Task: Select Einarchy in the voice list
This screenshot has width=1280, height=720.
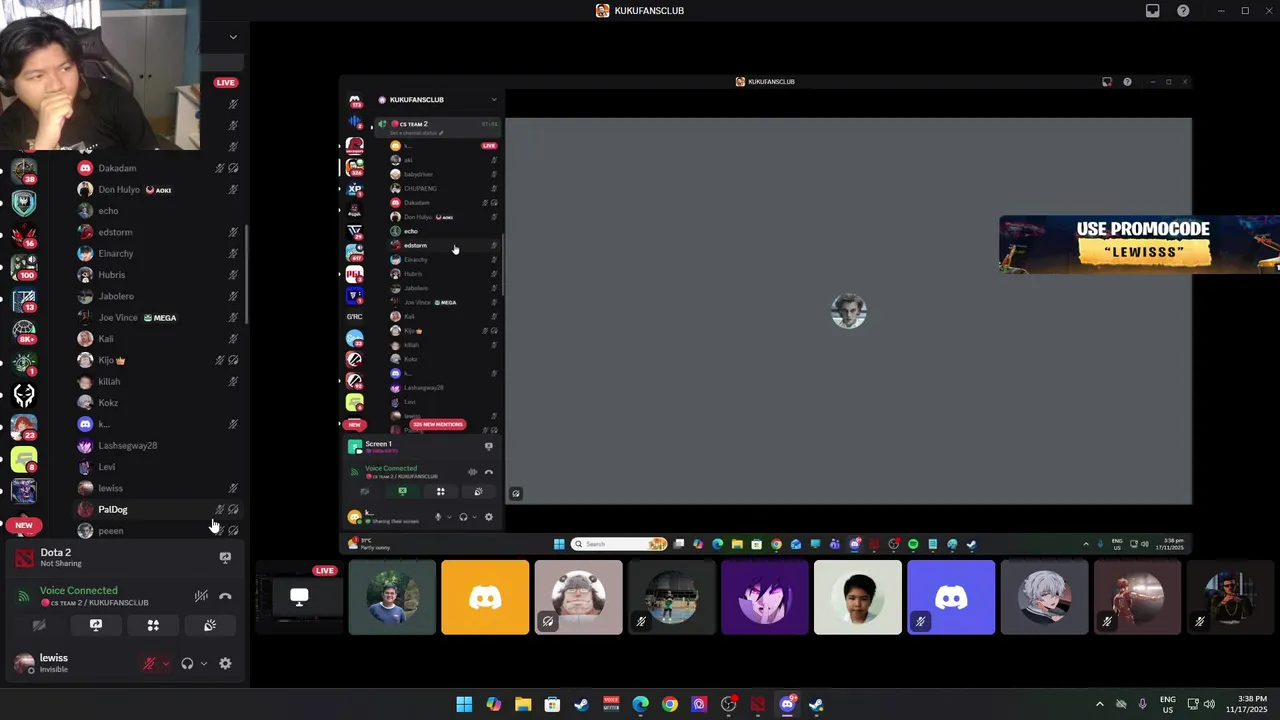Action: [160, 253]
